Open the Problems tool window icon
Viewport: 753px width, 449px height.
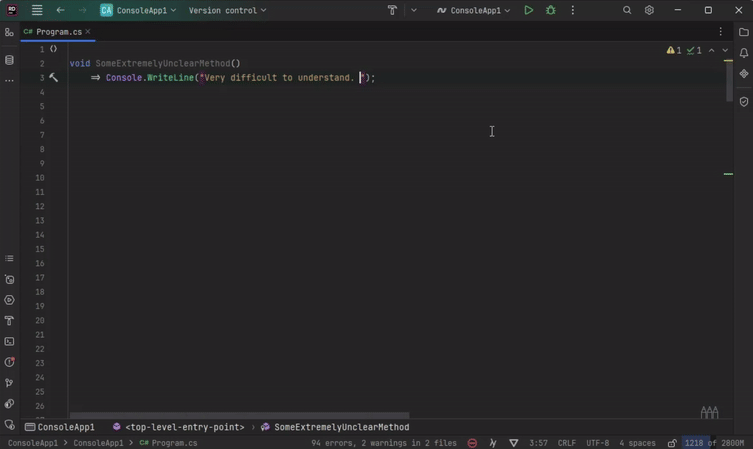(x=9, y=362)
